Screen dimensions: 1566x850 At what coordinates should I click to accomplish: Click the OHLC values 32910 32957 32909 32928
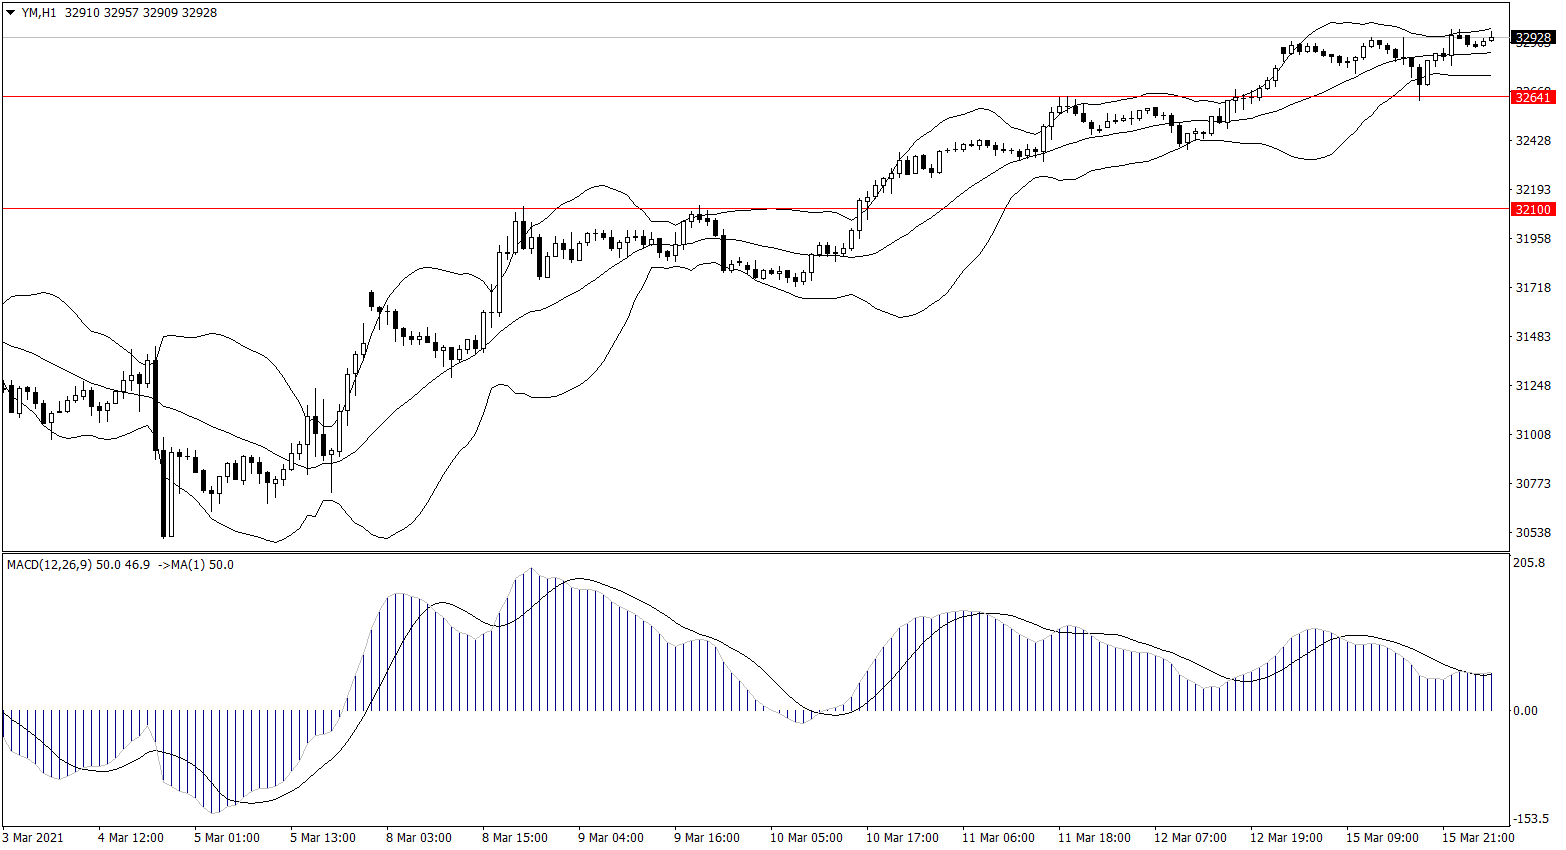point(140,13)
